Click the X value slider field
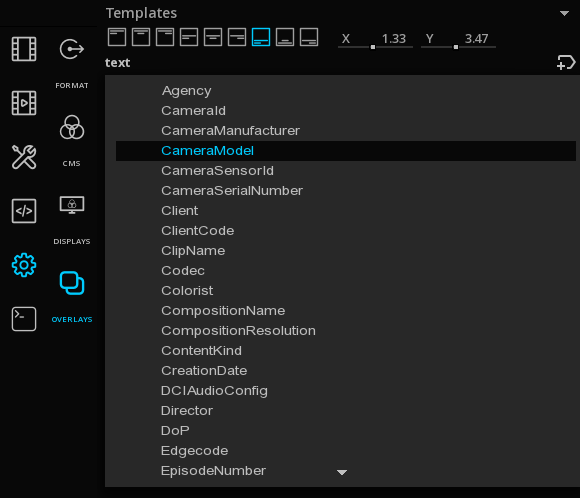 pos(375,39)
